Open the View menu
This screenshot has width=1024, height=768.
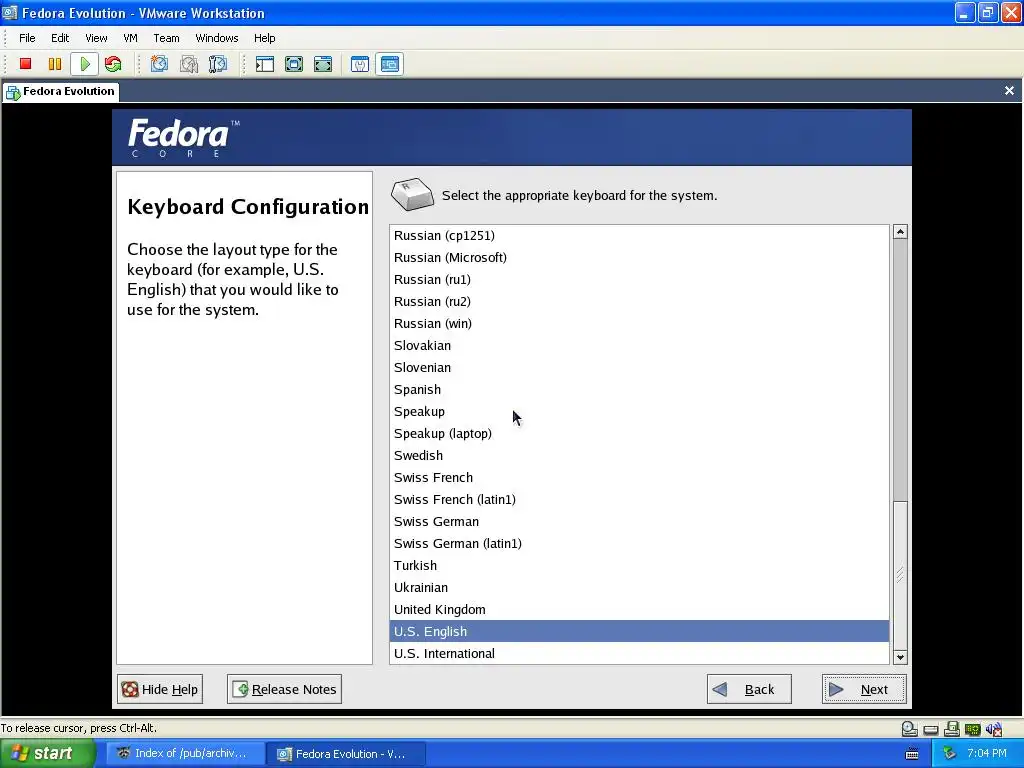click(96, 38)
